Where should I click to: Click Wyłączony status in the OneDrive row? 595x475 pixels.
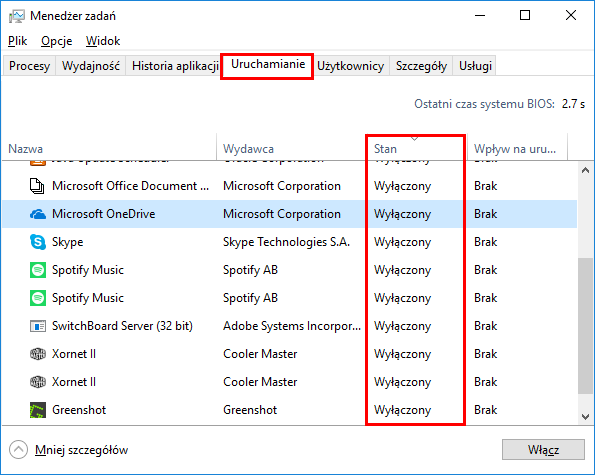(x=403, y=214)
